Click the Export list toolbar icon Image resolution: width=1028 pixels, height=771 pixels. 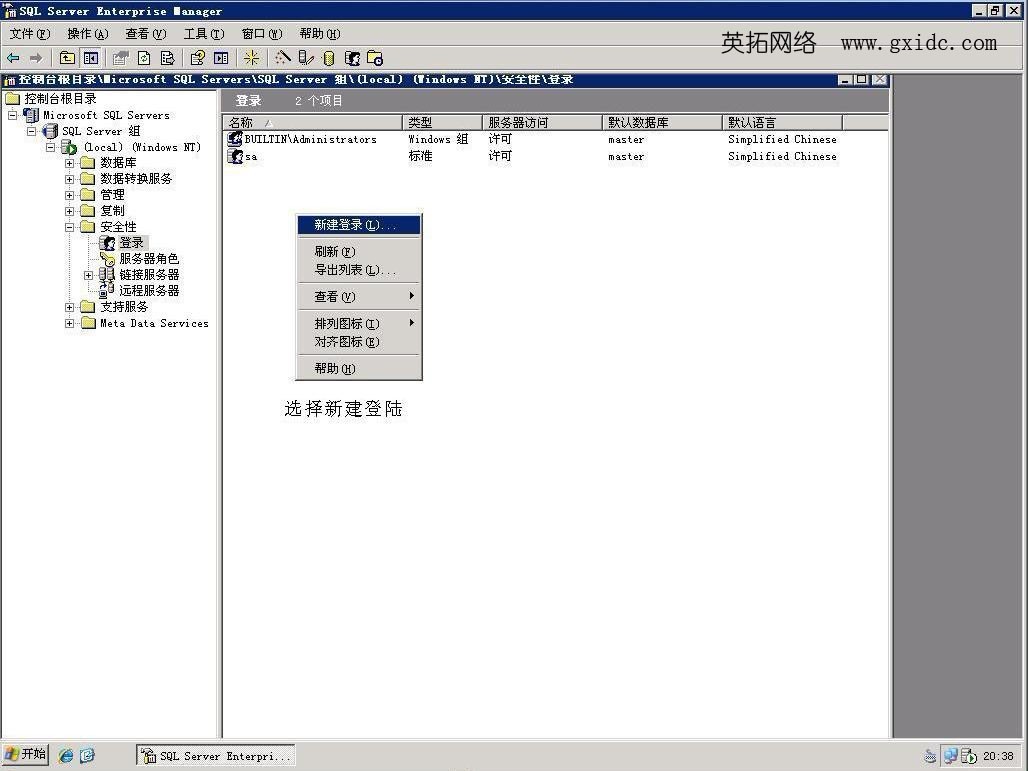coord(167,58)
